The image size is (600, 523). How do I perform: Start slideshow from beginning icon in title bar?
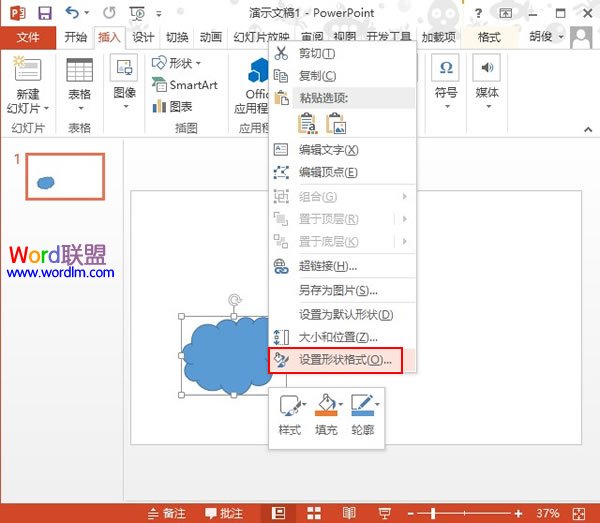tap(137, 13)
